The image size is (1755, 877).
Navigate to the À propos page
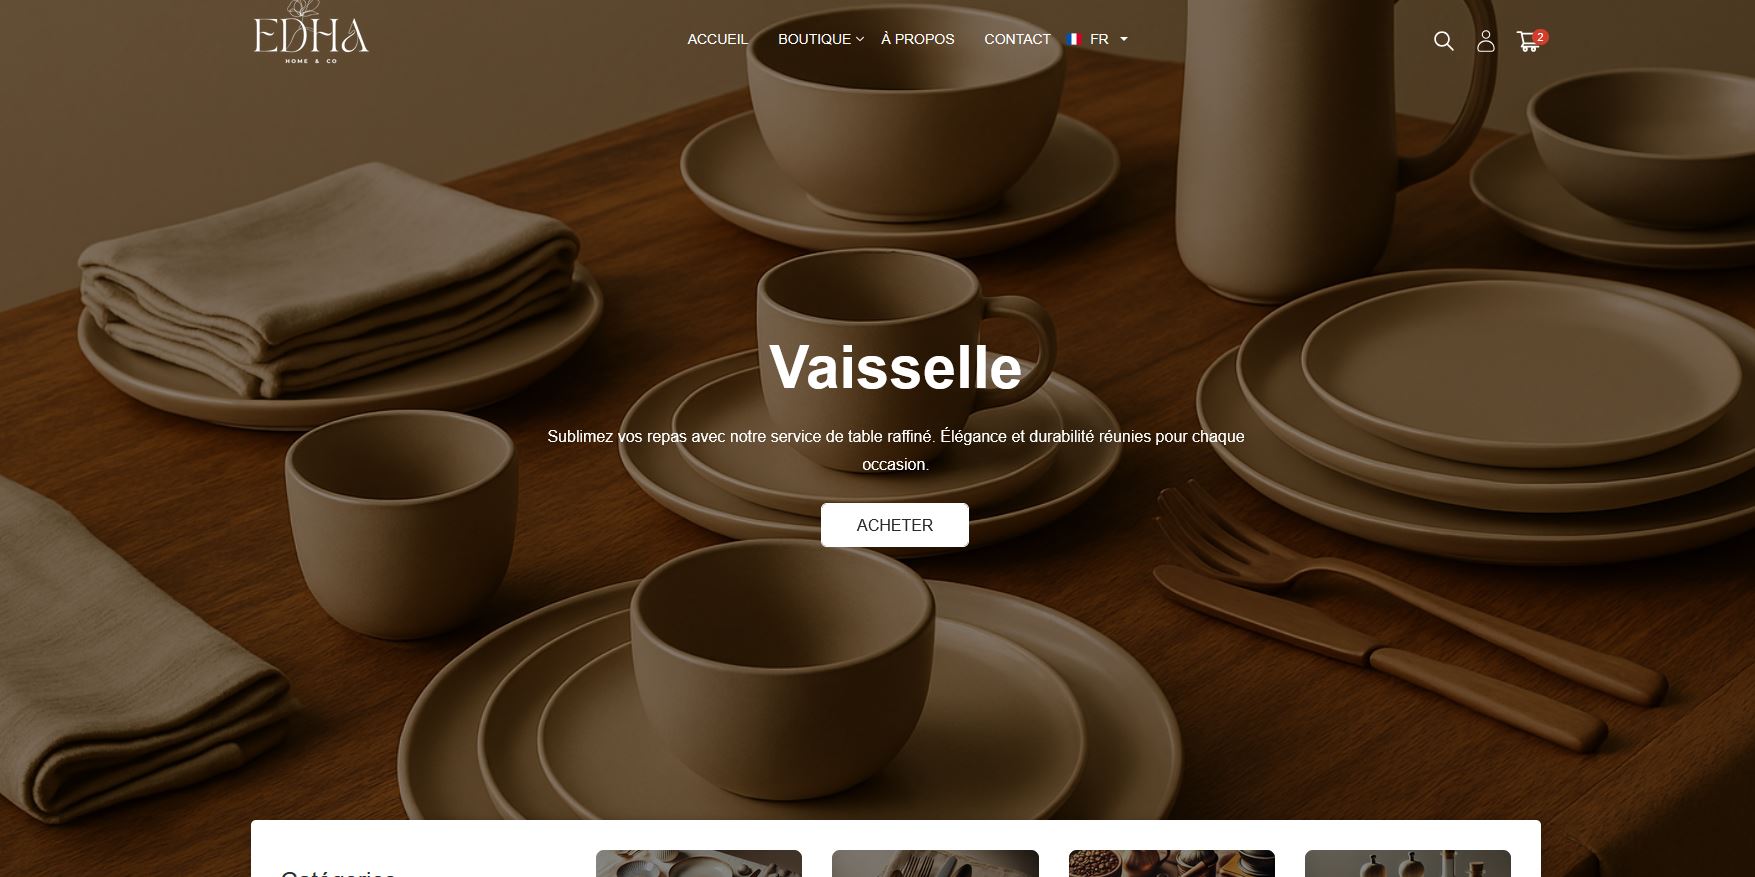(x=918, y=39)
